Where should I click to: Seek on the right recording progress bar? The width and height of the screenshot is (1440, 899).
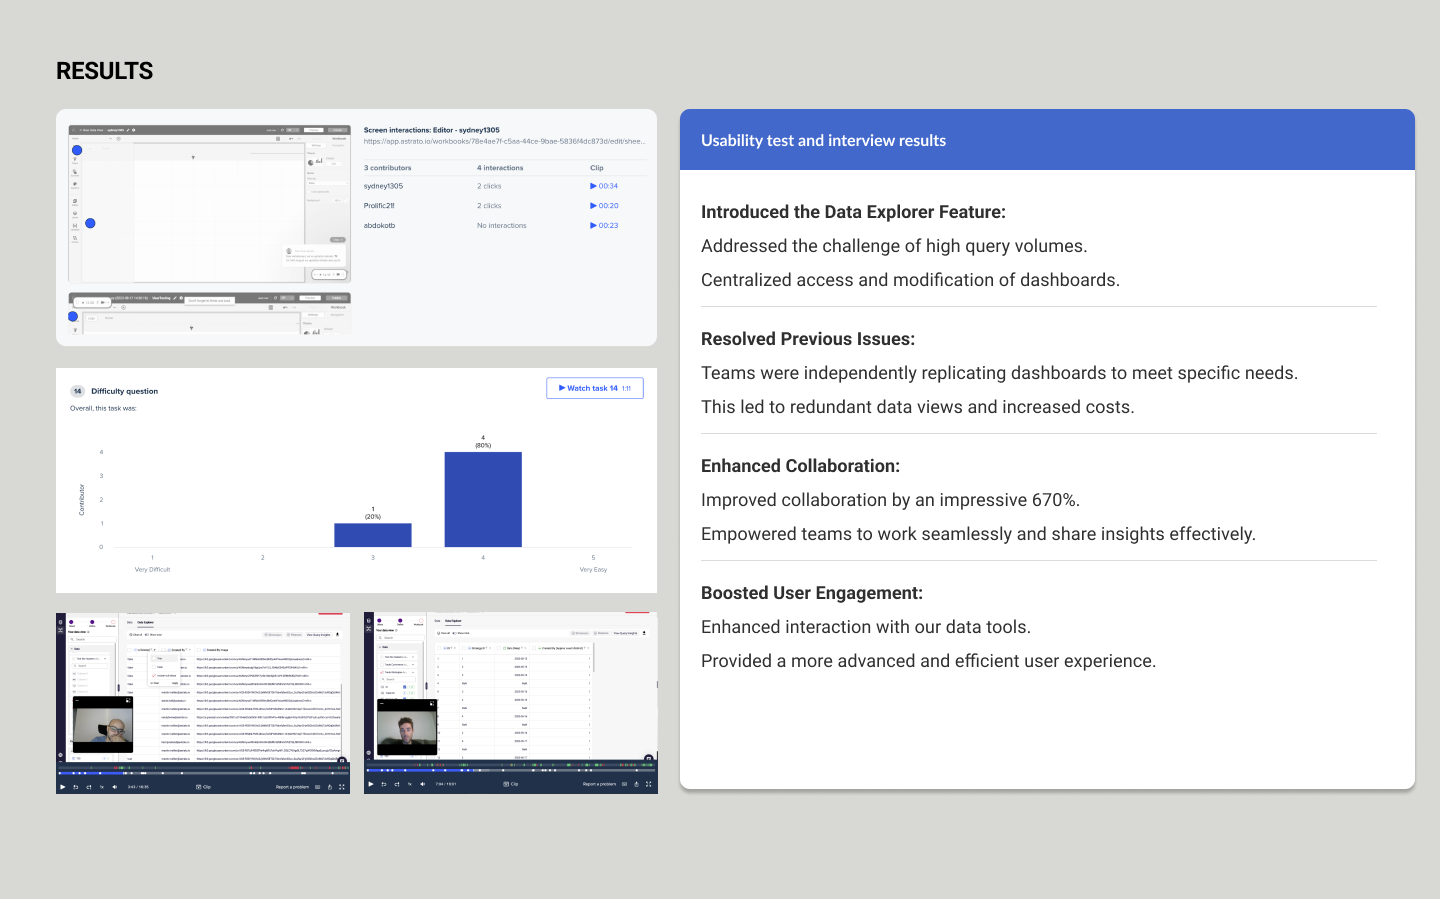pyautogui.click(x=510, y=770)
